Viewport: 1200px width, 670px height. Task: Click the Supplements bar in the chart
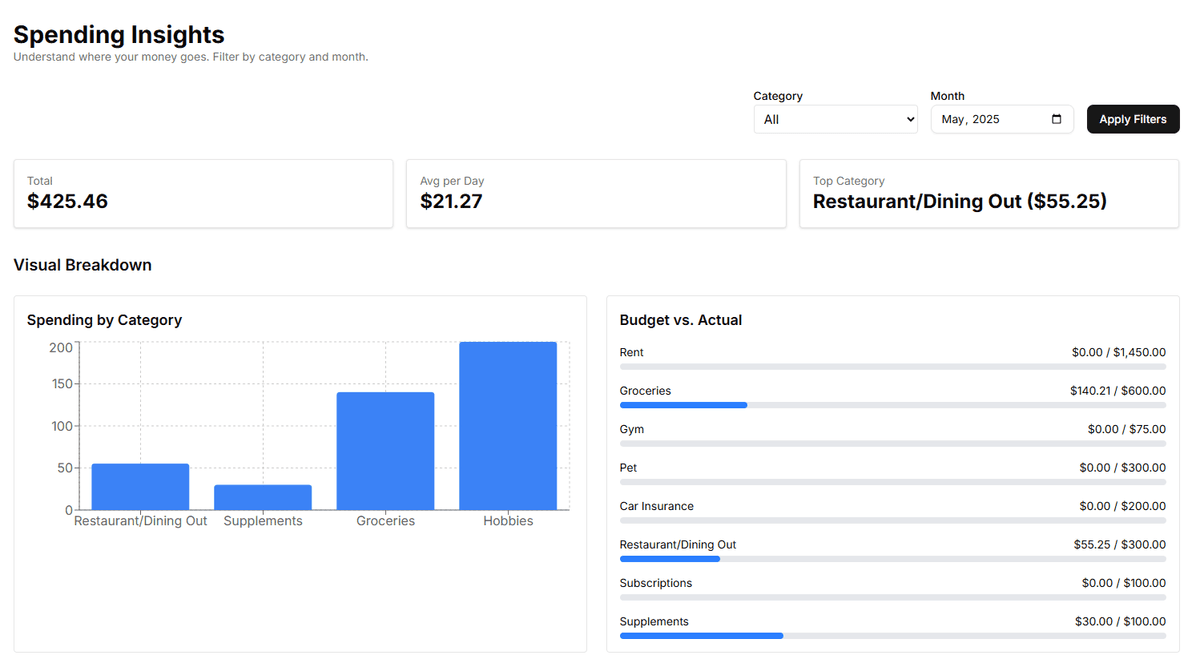[x=262, y=498]
